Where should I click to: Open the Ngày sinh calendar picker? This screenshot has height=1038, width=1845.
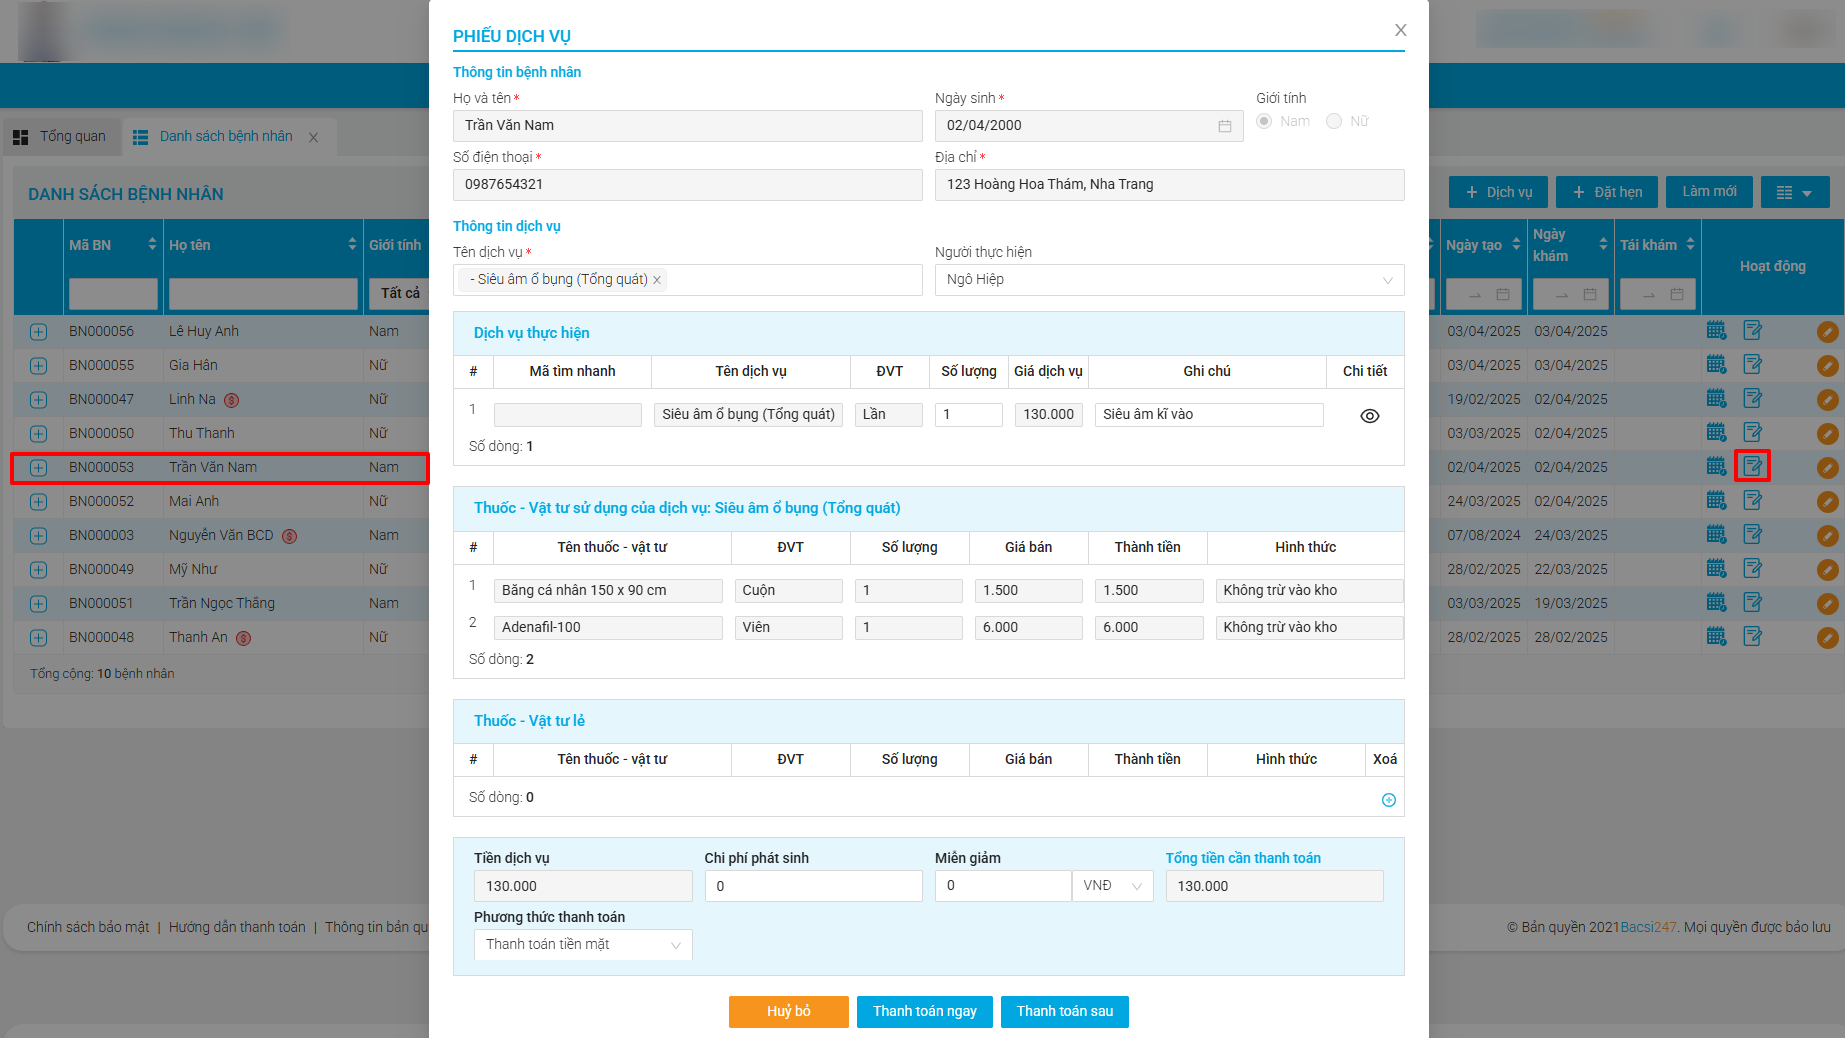tap(1224, 126)
